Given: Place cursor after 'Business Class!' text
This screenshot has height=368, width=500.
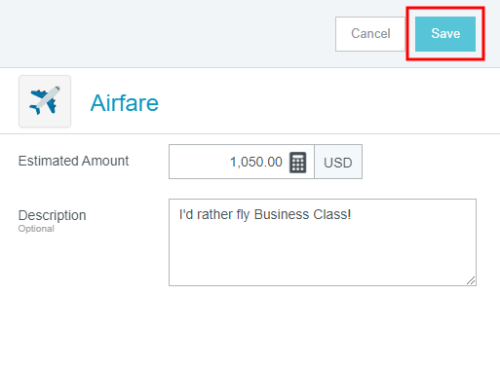Looking at the screenshot, I should 352,215.
